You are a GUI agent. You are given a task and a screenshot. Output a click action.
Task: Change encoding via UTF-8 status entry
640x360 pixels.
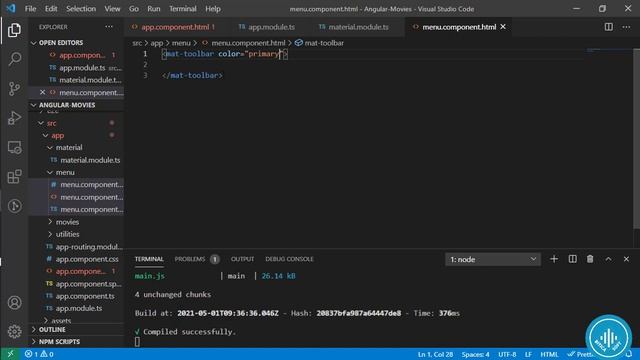coord(507,354)
